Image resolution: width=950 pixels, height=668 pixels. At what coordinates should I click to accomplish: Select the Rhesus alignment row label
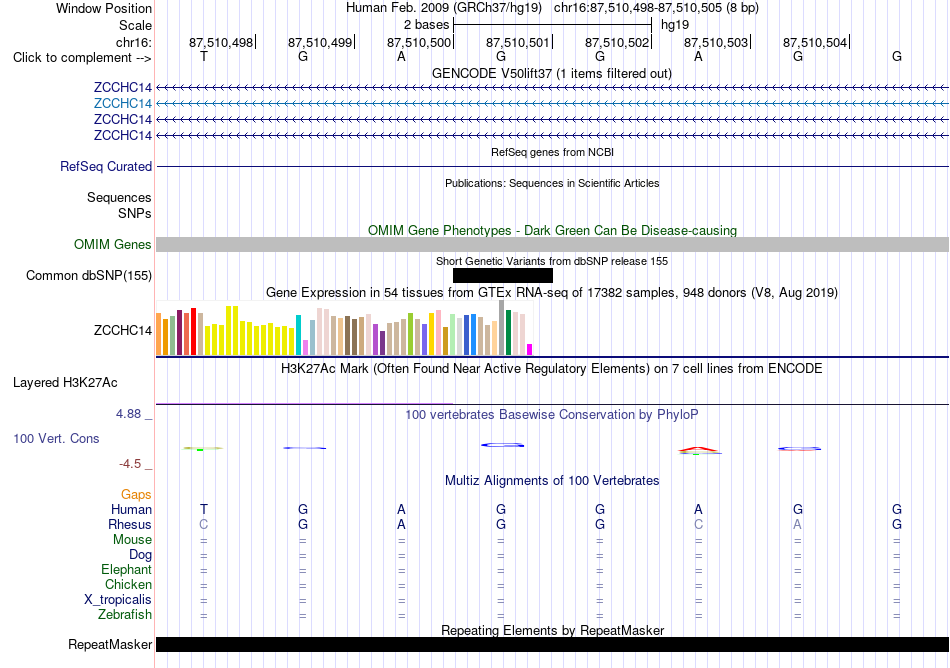point(130,524)
